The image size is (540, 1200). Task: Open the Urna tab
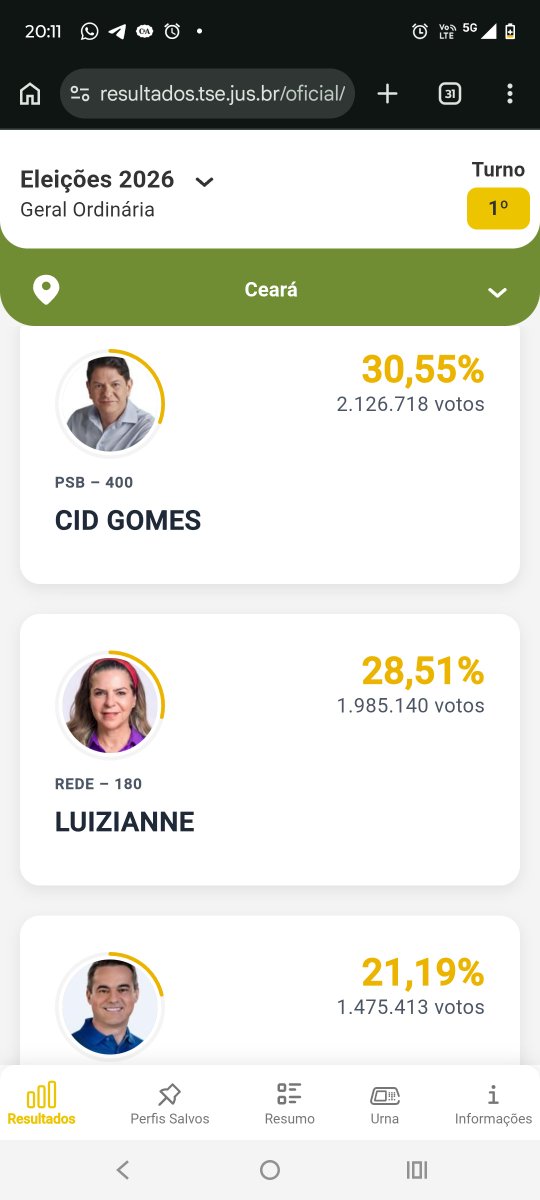385,1103
